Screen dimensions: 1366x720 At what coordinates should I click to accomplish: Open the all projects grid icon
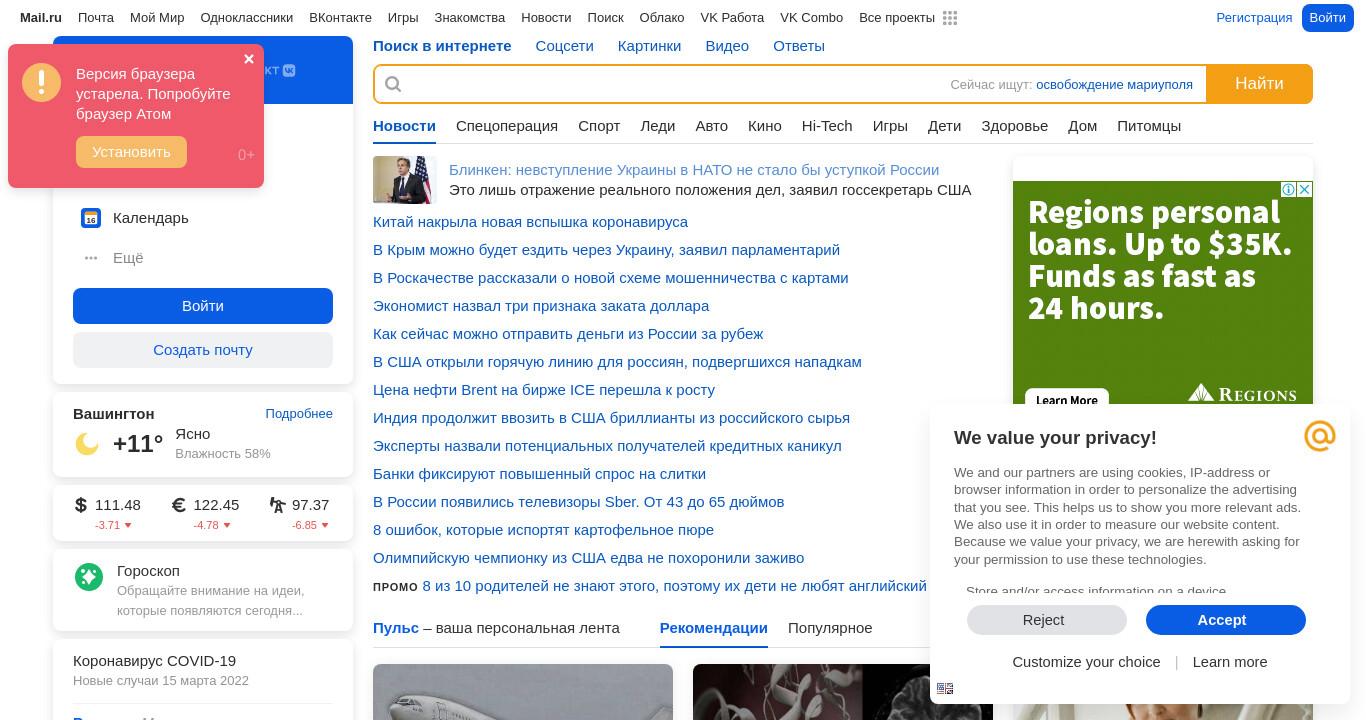pyautogui.click(x=950, y=18)
